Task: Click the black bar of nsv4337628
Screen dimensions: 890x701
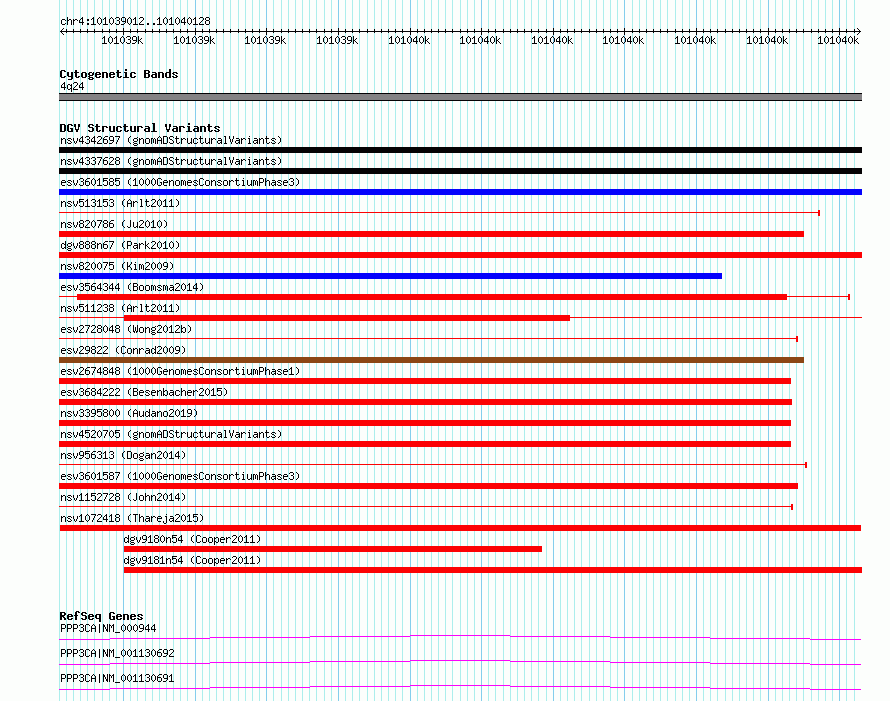Action: (460, 171)
